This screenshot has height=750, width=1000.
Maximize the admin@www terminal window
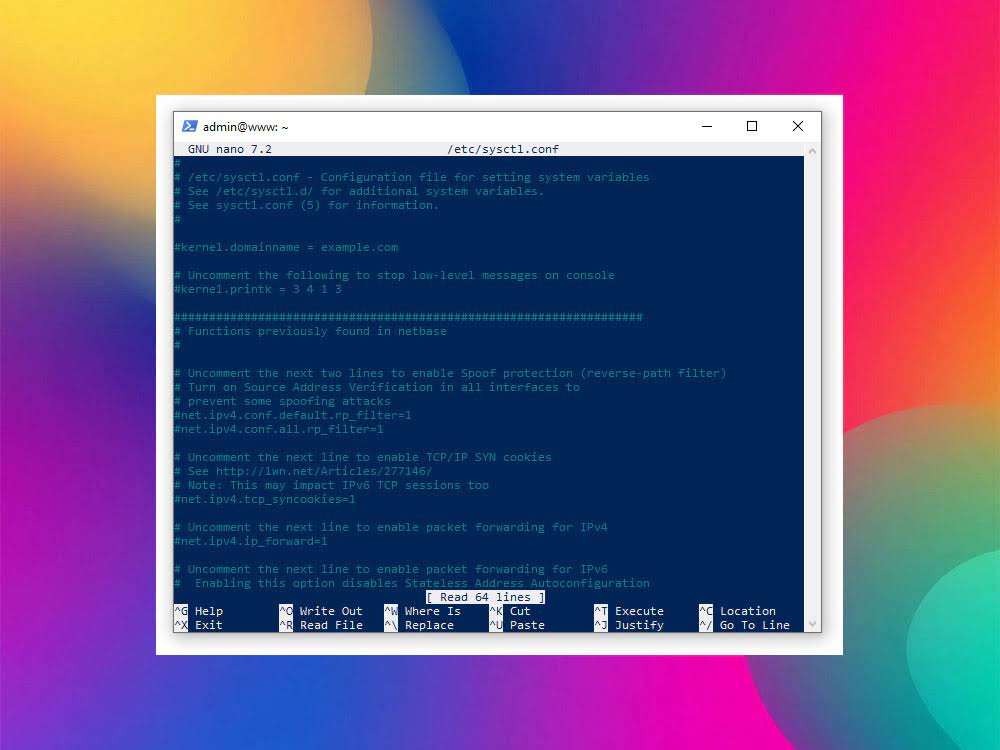click(752, 127)
